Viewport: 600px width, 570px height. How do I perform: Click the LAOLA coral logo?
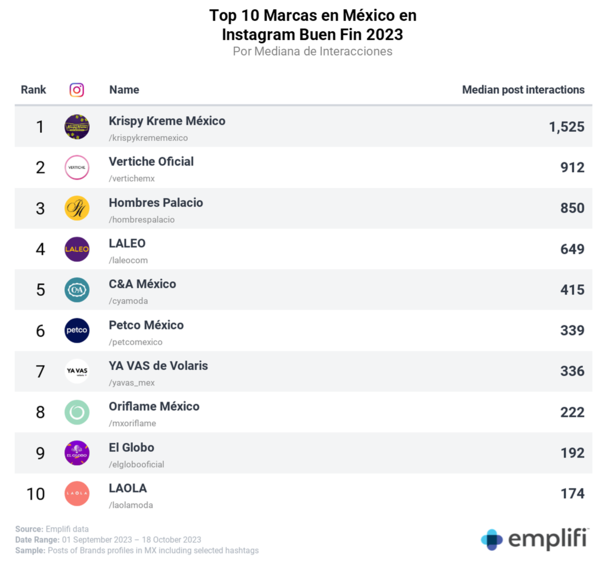click(x=77, y=493)
